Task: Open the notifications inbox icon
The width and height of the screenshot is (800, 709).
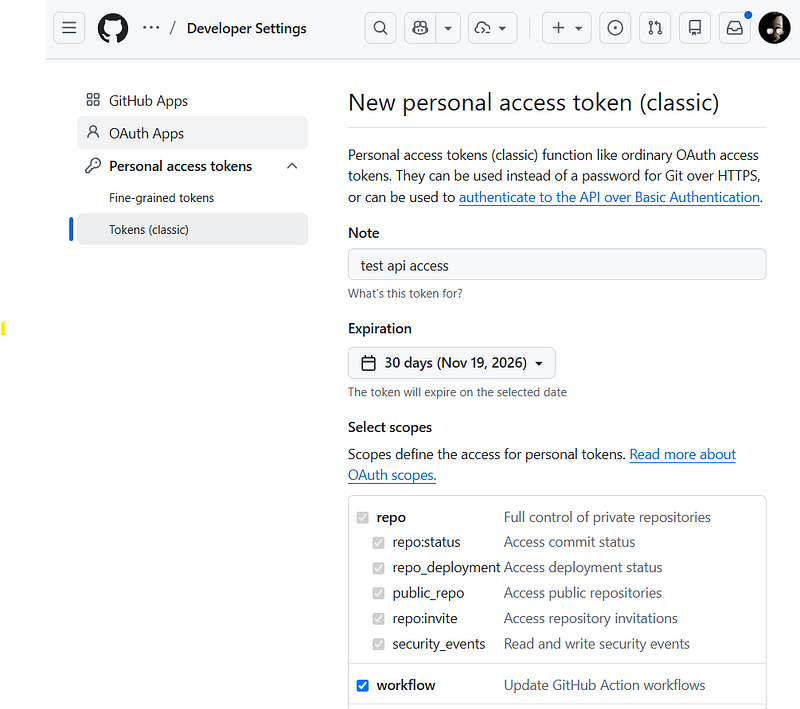Action: click(x=735, y=28)
